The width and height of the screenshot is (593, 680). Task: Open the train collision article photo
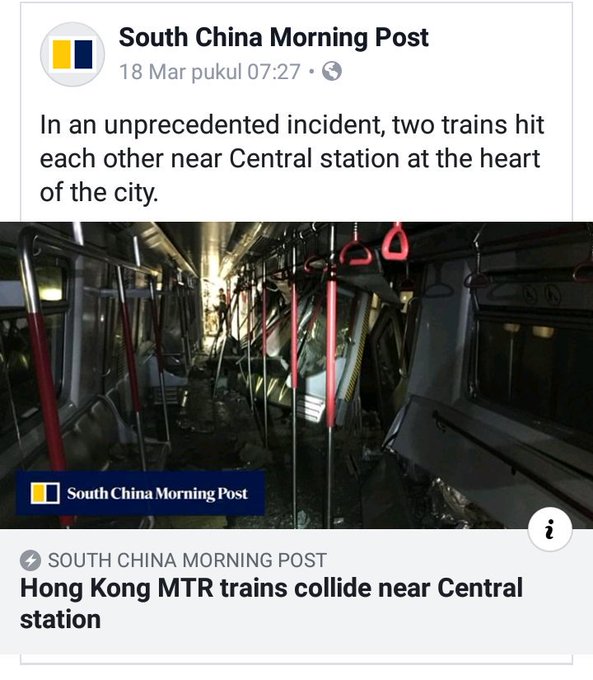pyautogui.click(x=296, y=375)
